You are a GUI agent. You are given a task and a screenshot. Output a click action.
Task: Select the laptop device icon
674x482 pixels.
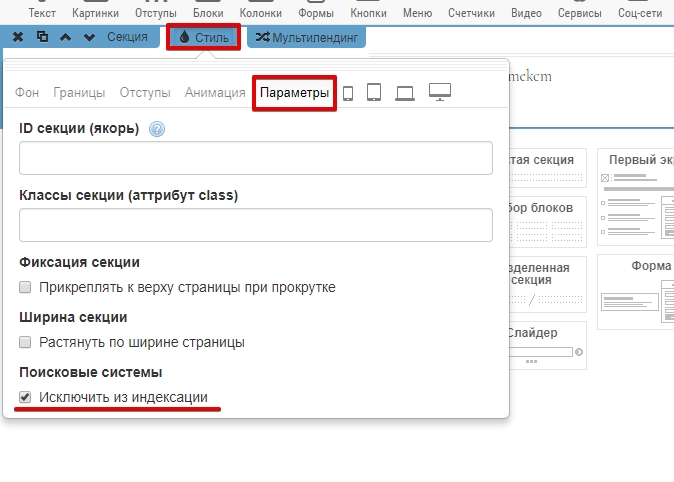405,93
